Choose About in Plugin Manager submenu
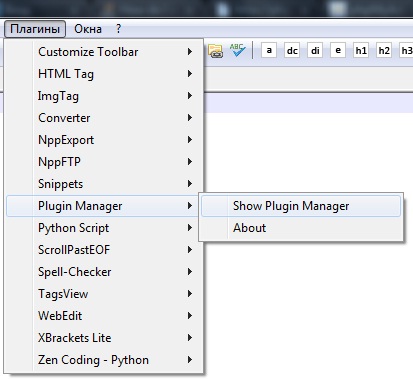This screenshot has height=379, width=413. click(301, 228)
